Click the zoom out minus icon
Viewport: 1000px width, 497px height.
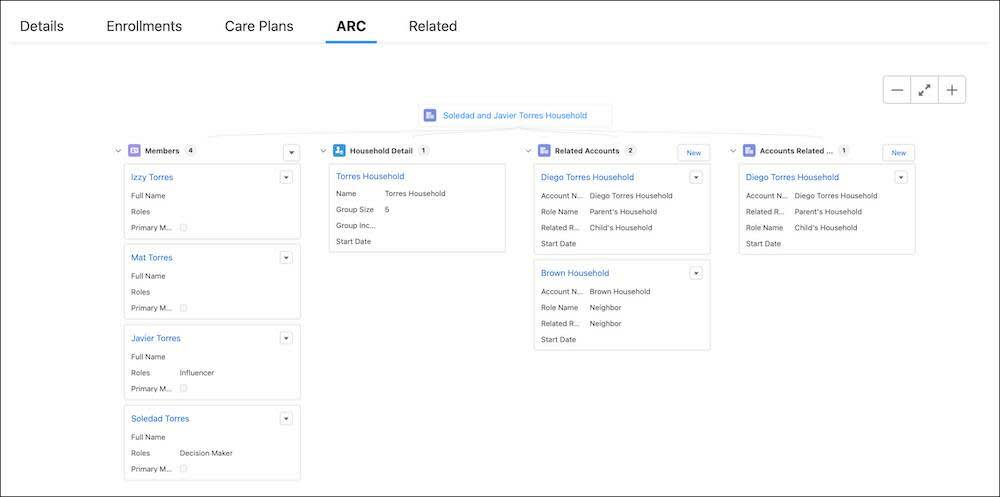tap(897, 90)
